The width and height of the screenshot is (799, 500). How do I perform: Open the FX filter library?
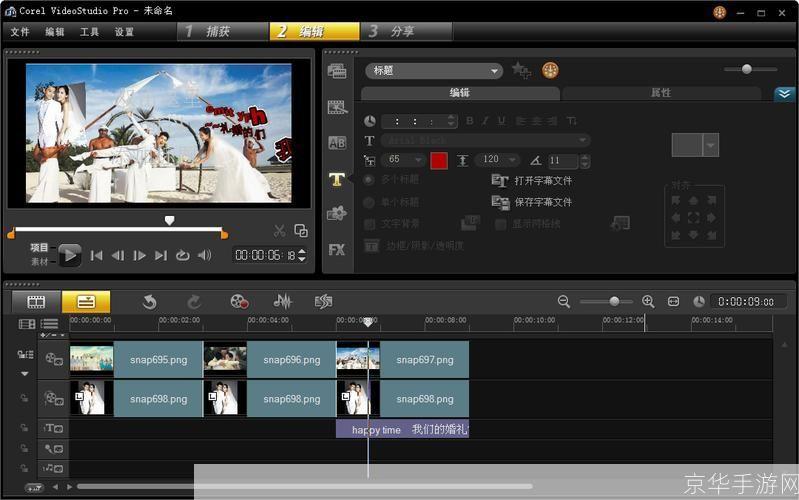click(337, 249)
